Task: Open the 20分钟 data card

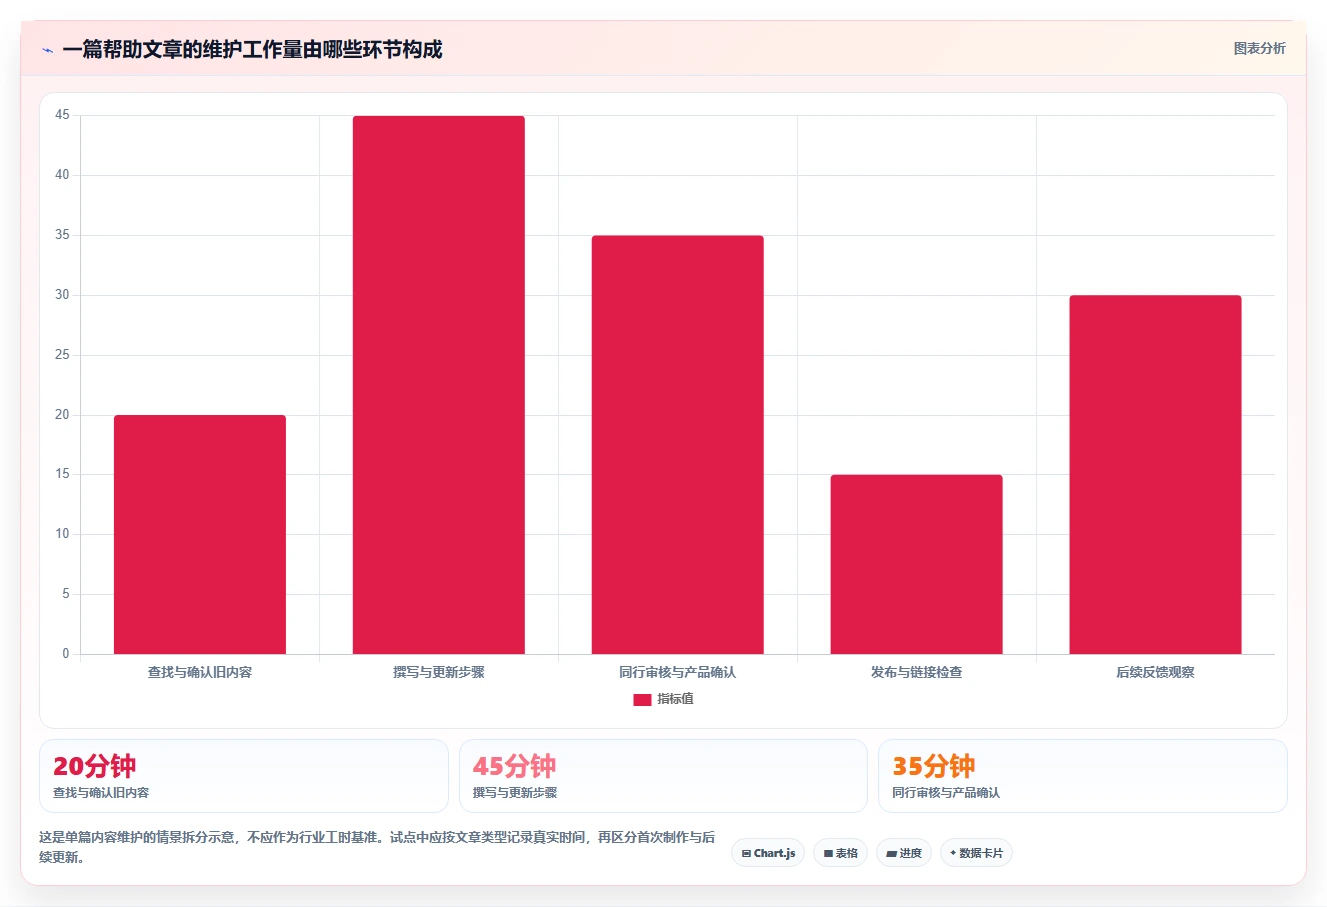Action: [x=244, y=776]
